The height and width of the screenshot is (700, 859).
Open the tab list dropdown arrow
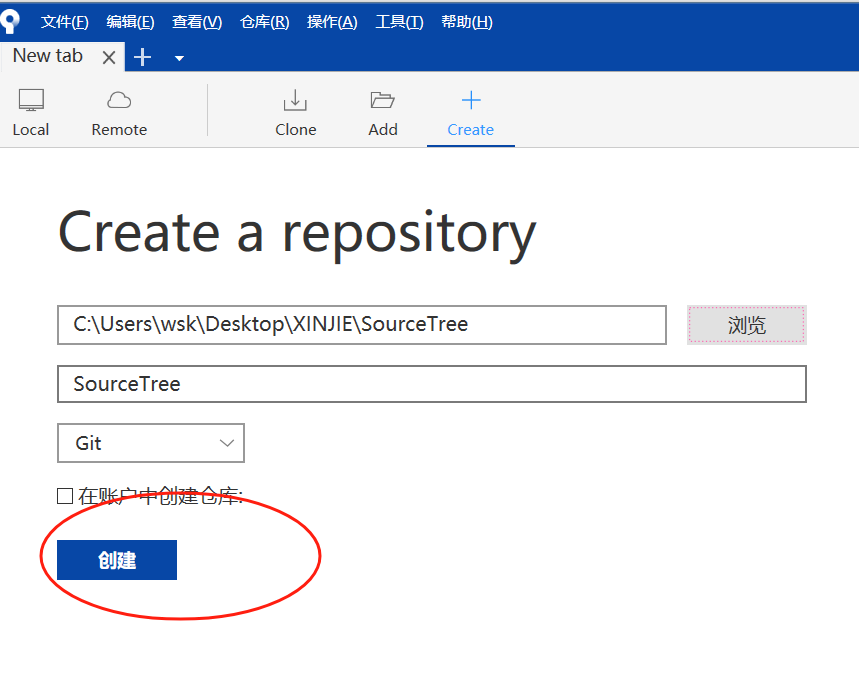(179, 58)
